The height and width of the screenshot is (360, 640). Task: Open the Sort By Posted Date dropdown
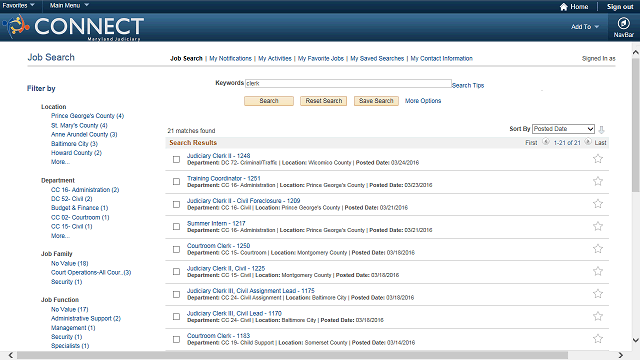click(563, 129)
